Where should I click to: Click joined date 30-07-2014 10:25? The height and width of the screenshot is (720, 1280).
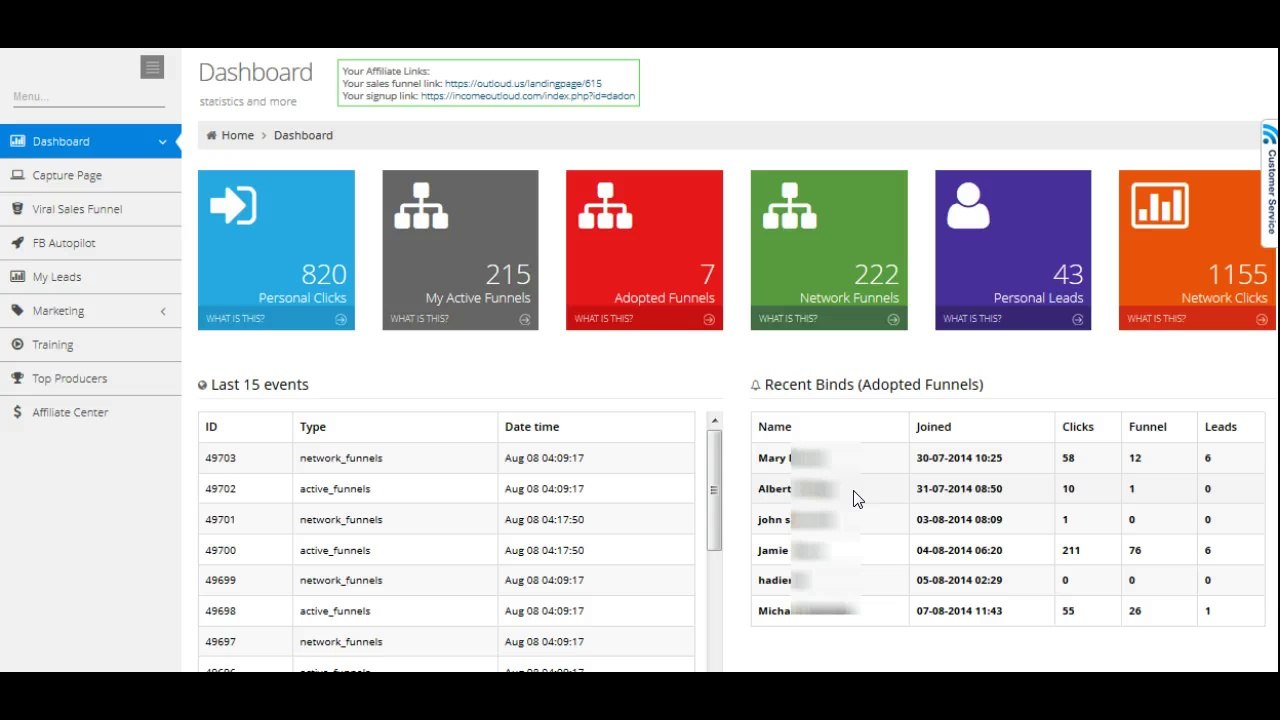(959, 458)
